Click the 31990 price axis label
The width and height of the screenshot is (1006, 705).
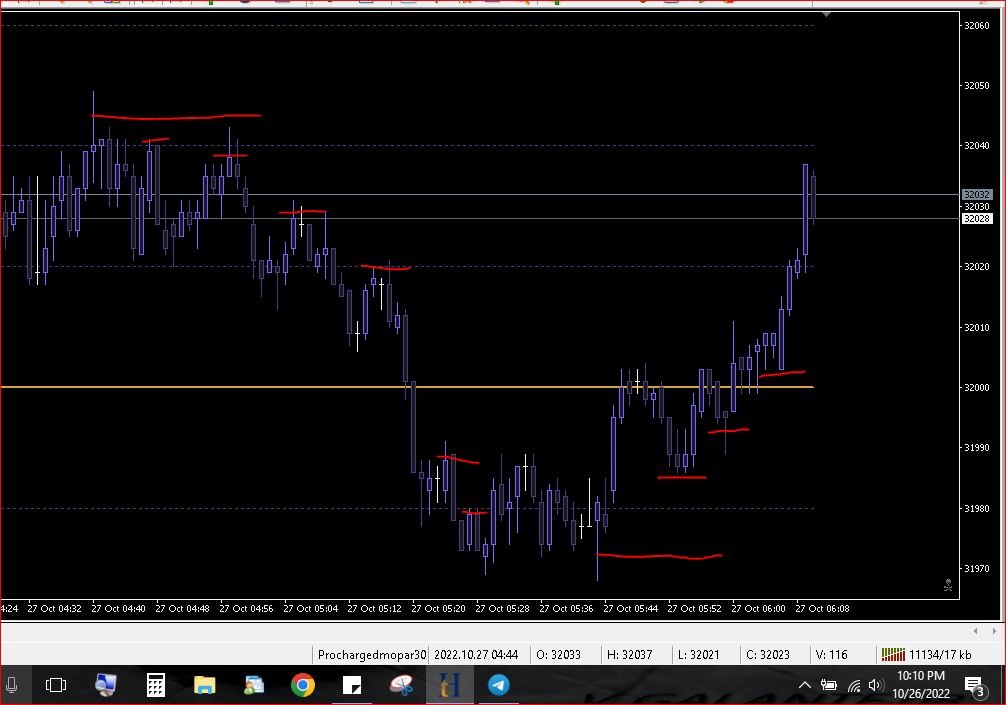point(976,448)
